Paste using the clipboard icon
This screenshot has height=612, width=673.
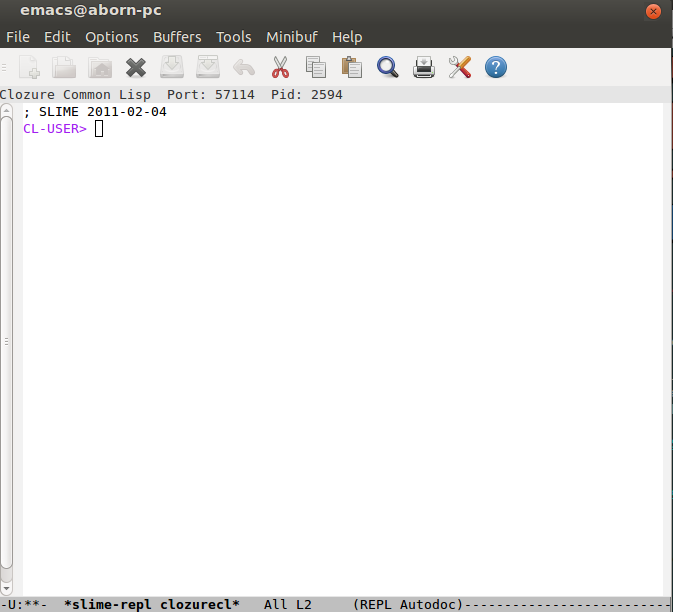click(351, 68)
